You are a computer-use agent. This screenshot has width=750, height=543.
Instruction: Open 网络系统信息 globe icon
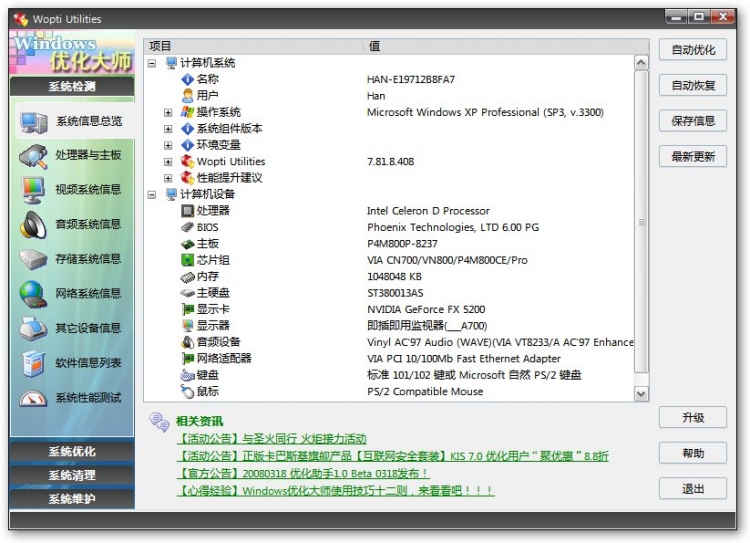[33, 294]
